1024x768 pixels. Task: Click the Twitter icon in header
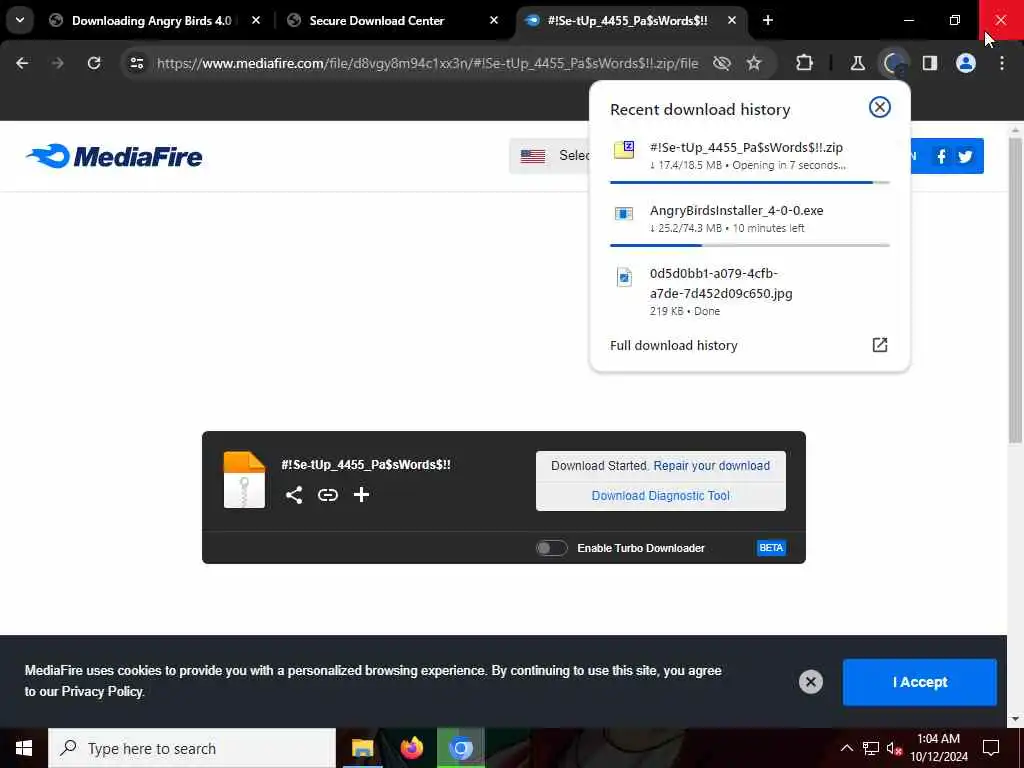pos(965,157)
